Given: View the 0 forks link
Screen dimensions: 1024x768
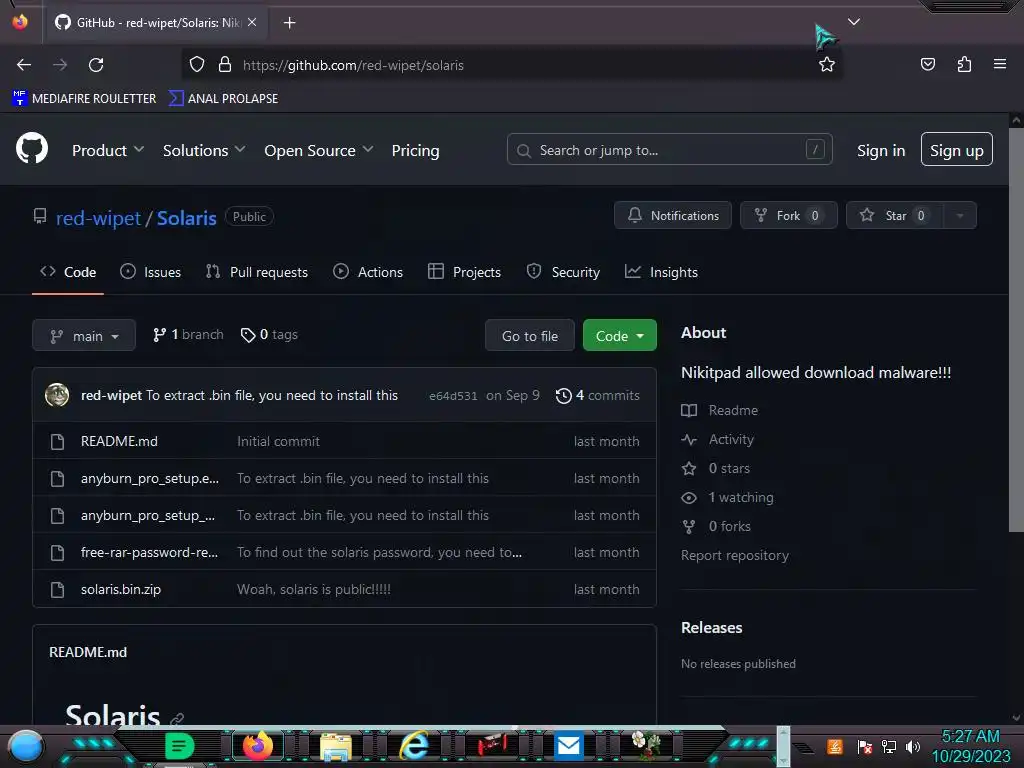Looking at the screenshot, I should tap(716, 526).
